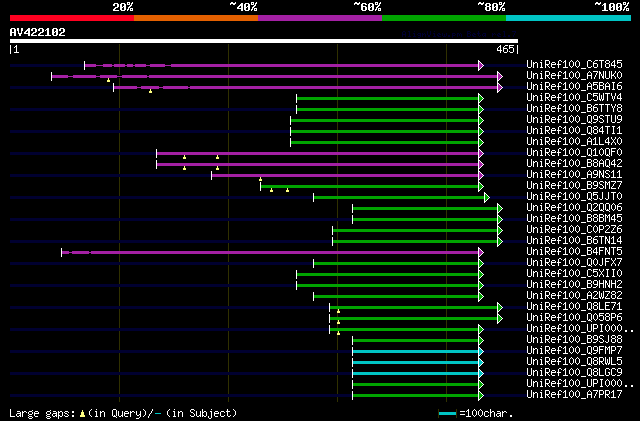Click the yellow gap marker under A5BAI6 alignment
This screenshot has height=421, width=640.
(x=151, y=91)
